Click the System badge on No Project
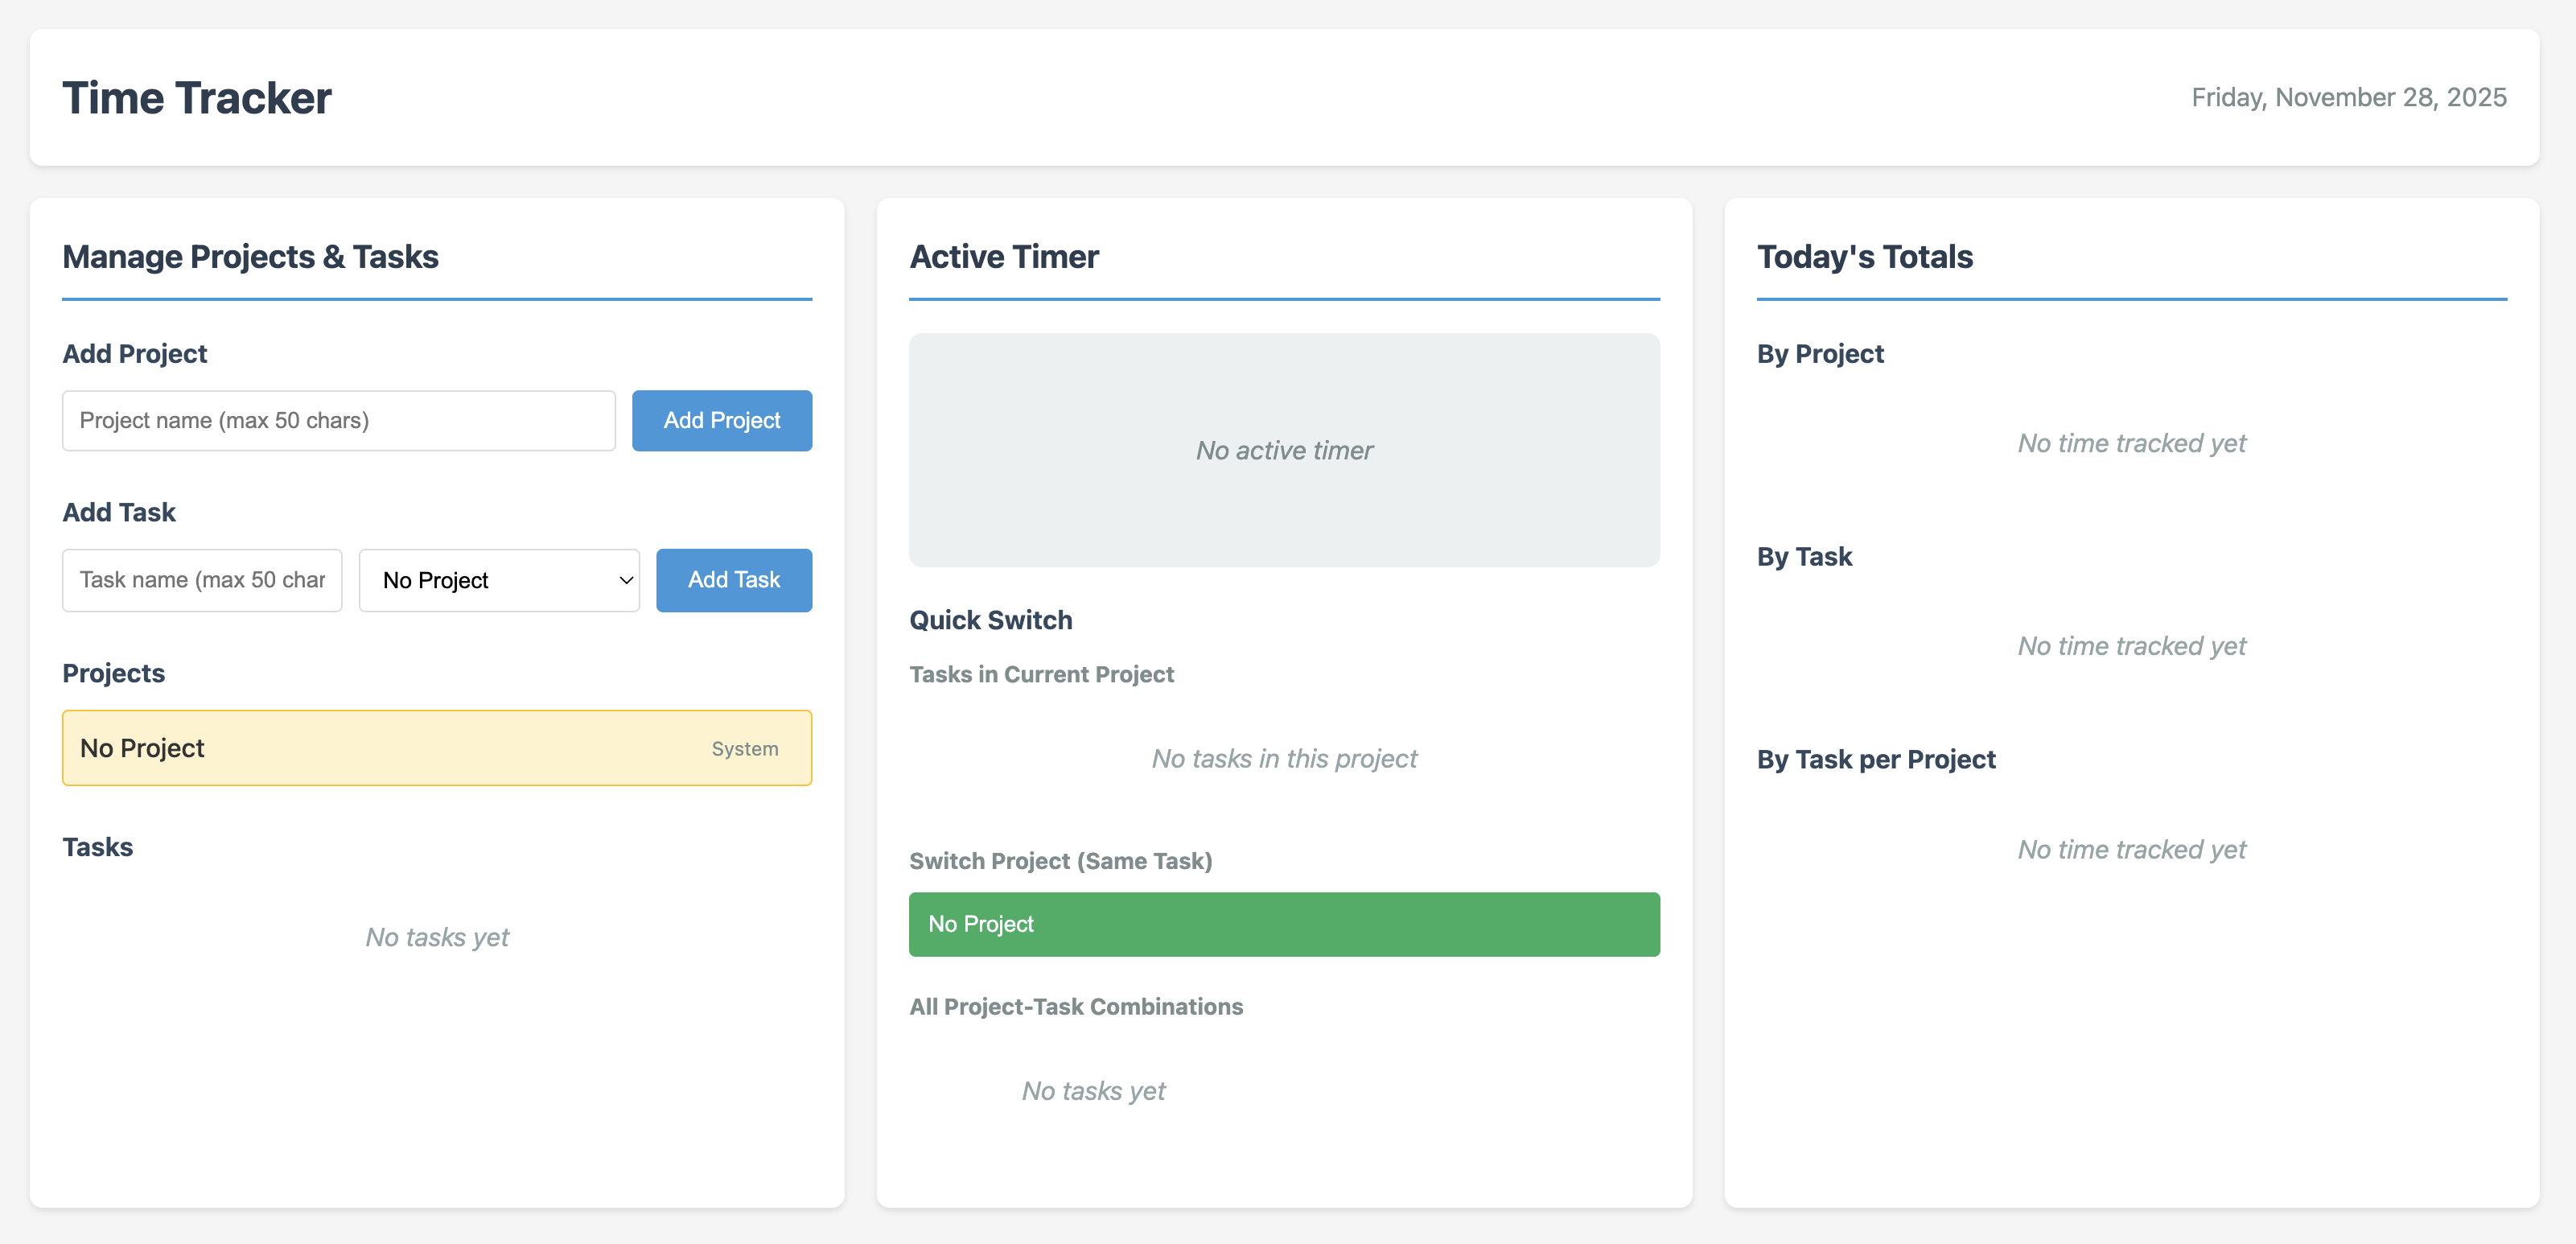The height and width of the screenshot is (1244, 2576). [x=744, y=747]
